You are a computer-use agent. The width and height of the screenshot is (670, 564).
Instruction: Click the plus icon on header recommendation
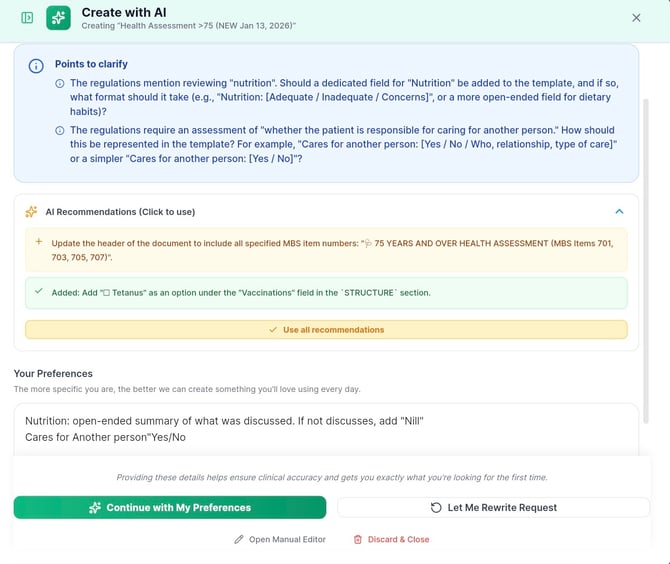(38, 242)
